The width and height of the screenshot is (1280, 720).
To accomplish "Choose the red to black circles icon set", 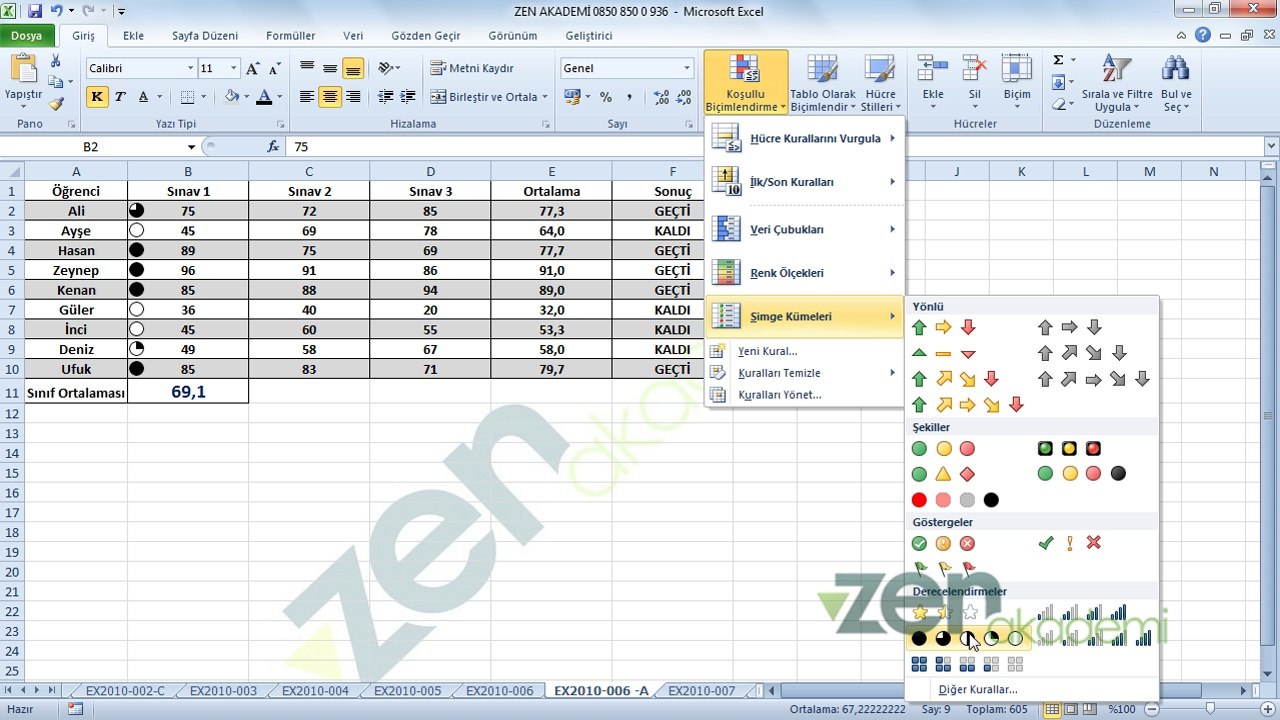I will click(x=955, y=500).
